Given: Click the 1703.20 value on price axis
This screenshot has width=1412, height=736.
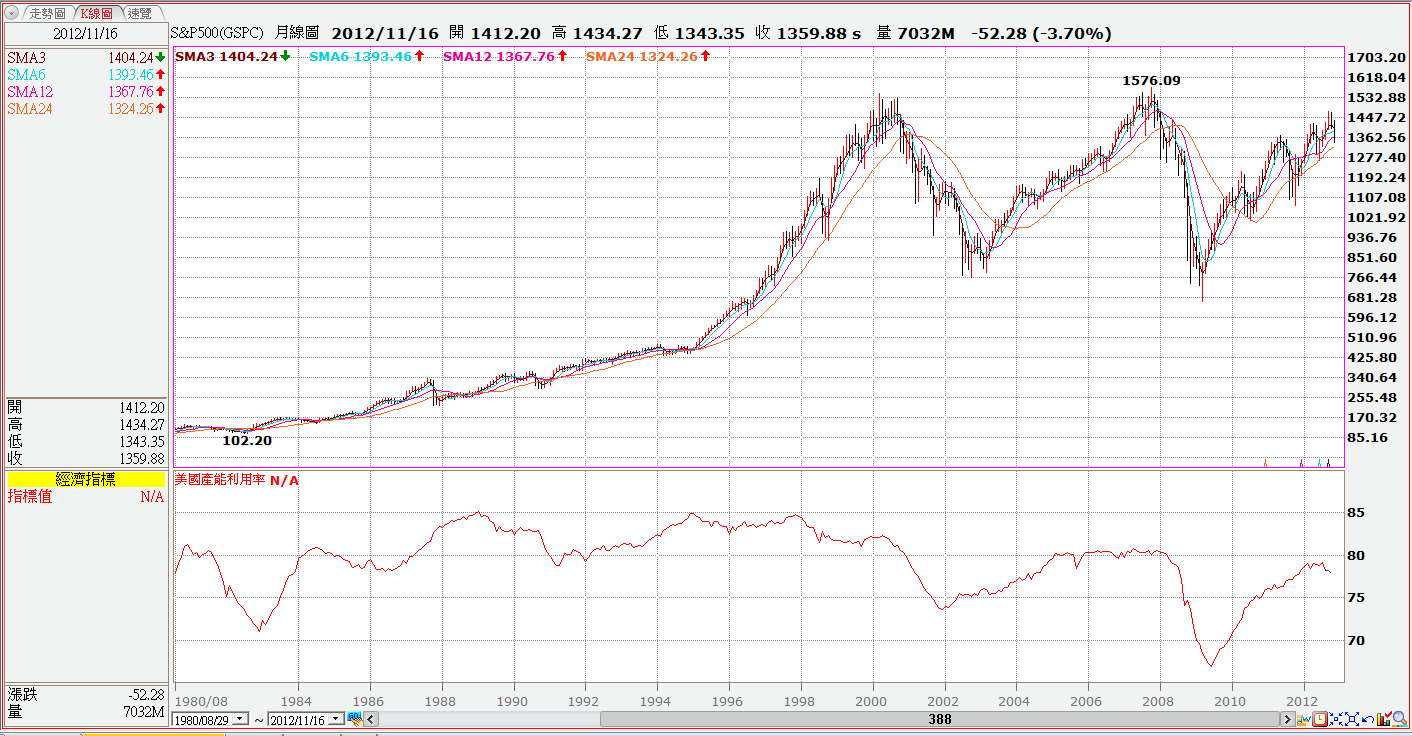Looking at the screenshot, I should pos(1375,58).
